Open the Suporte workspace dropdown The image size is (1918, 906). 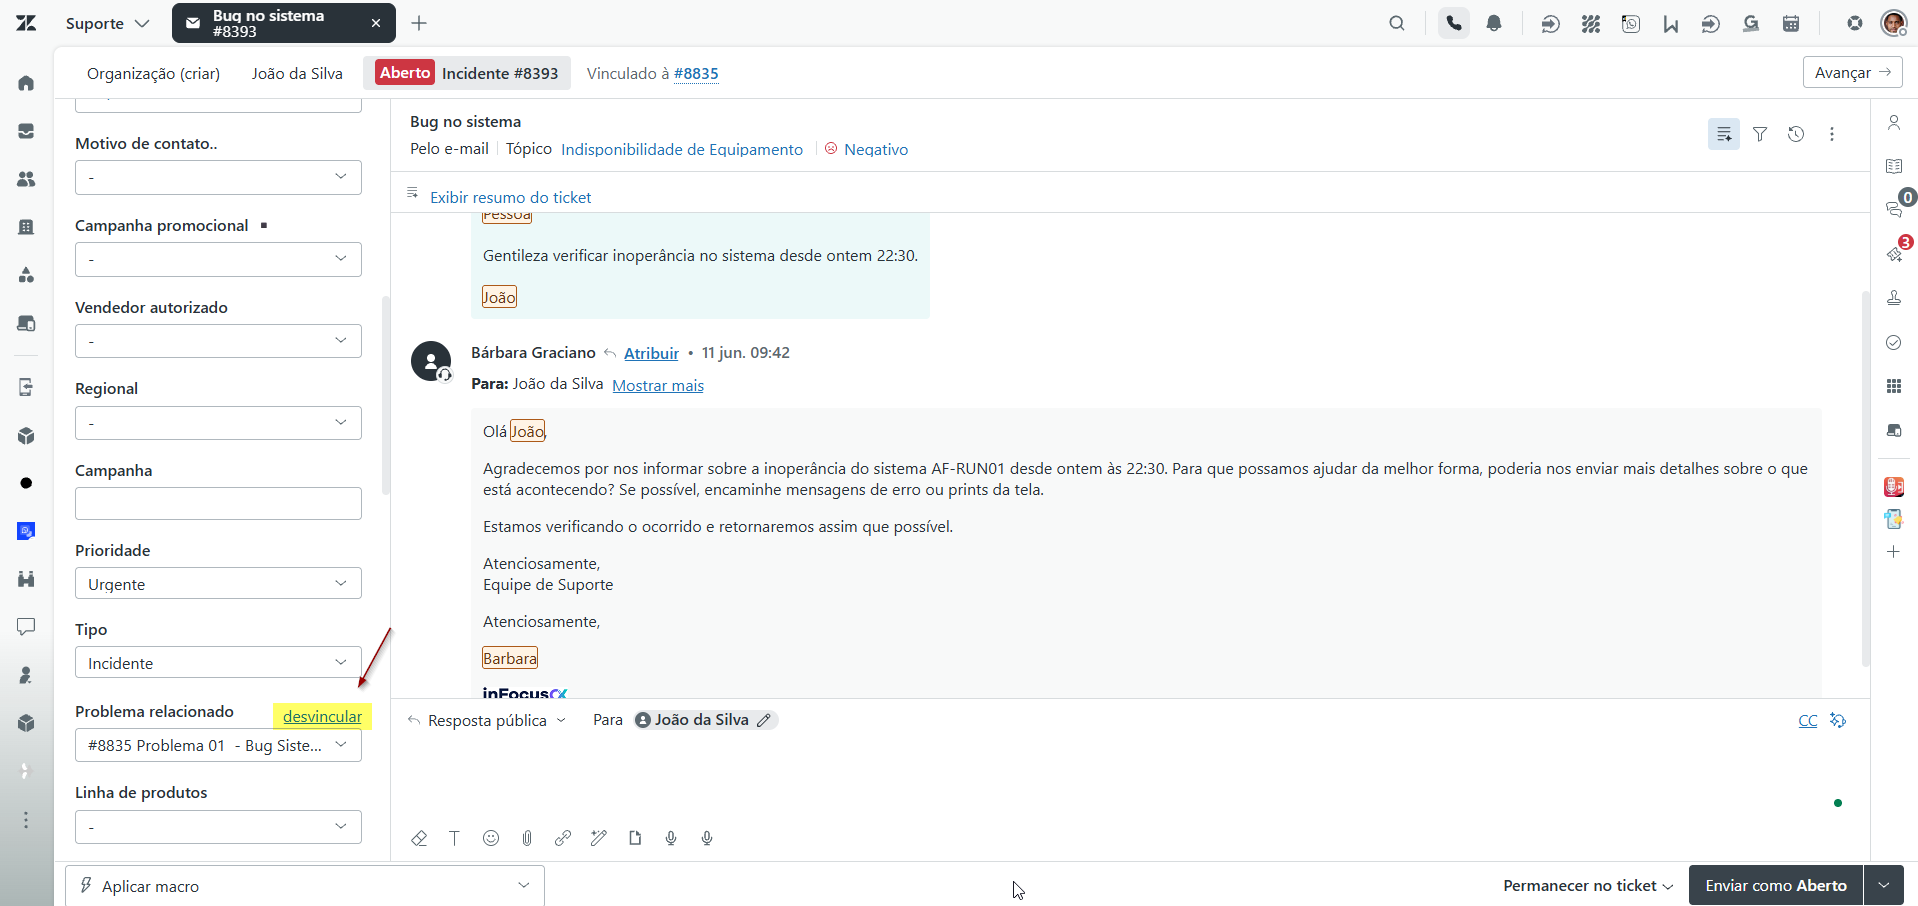click(107, 23)
